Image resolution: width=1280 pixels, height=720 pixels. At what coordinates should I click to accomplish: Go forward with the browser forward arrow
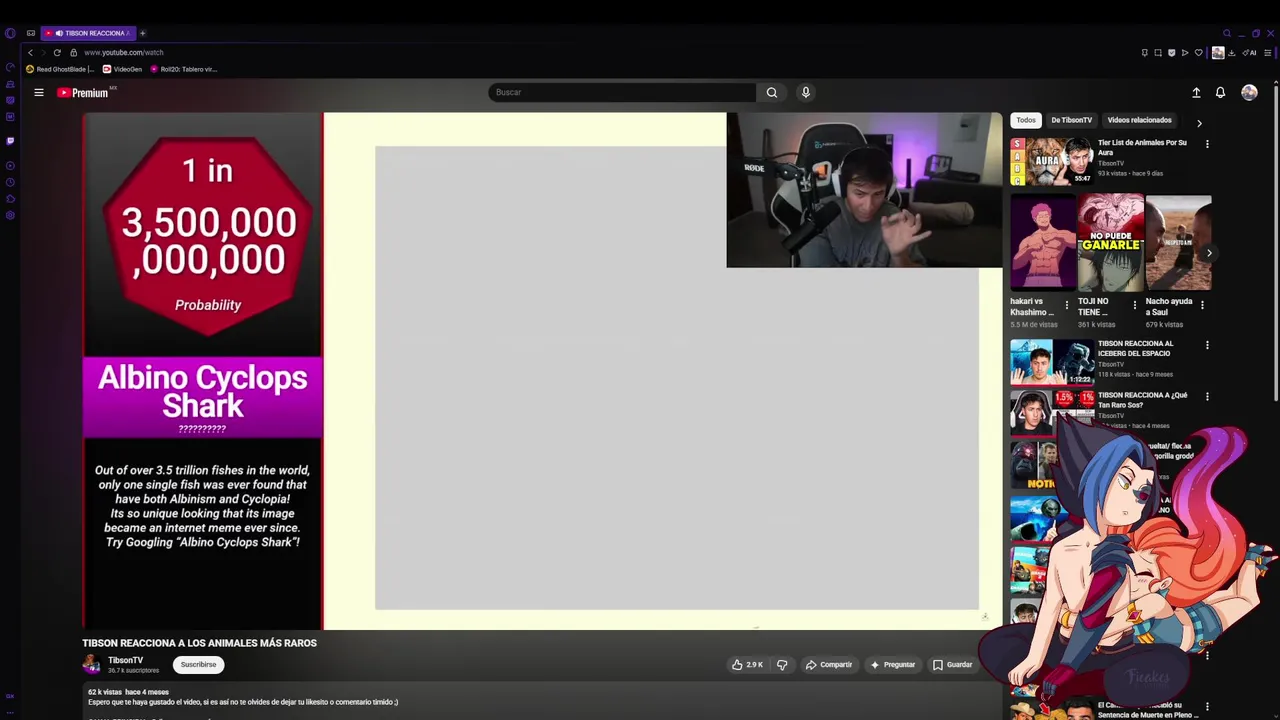pos(43,52)
